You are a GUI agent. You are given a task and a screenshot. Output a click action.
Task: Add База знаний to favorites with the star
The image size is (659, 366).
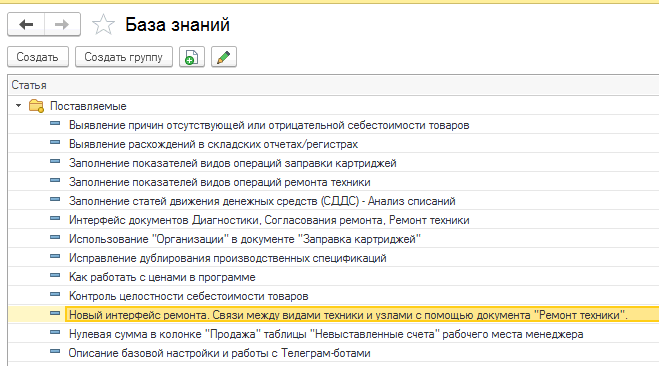(103, 24)
